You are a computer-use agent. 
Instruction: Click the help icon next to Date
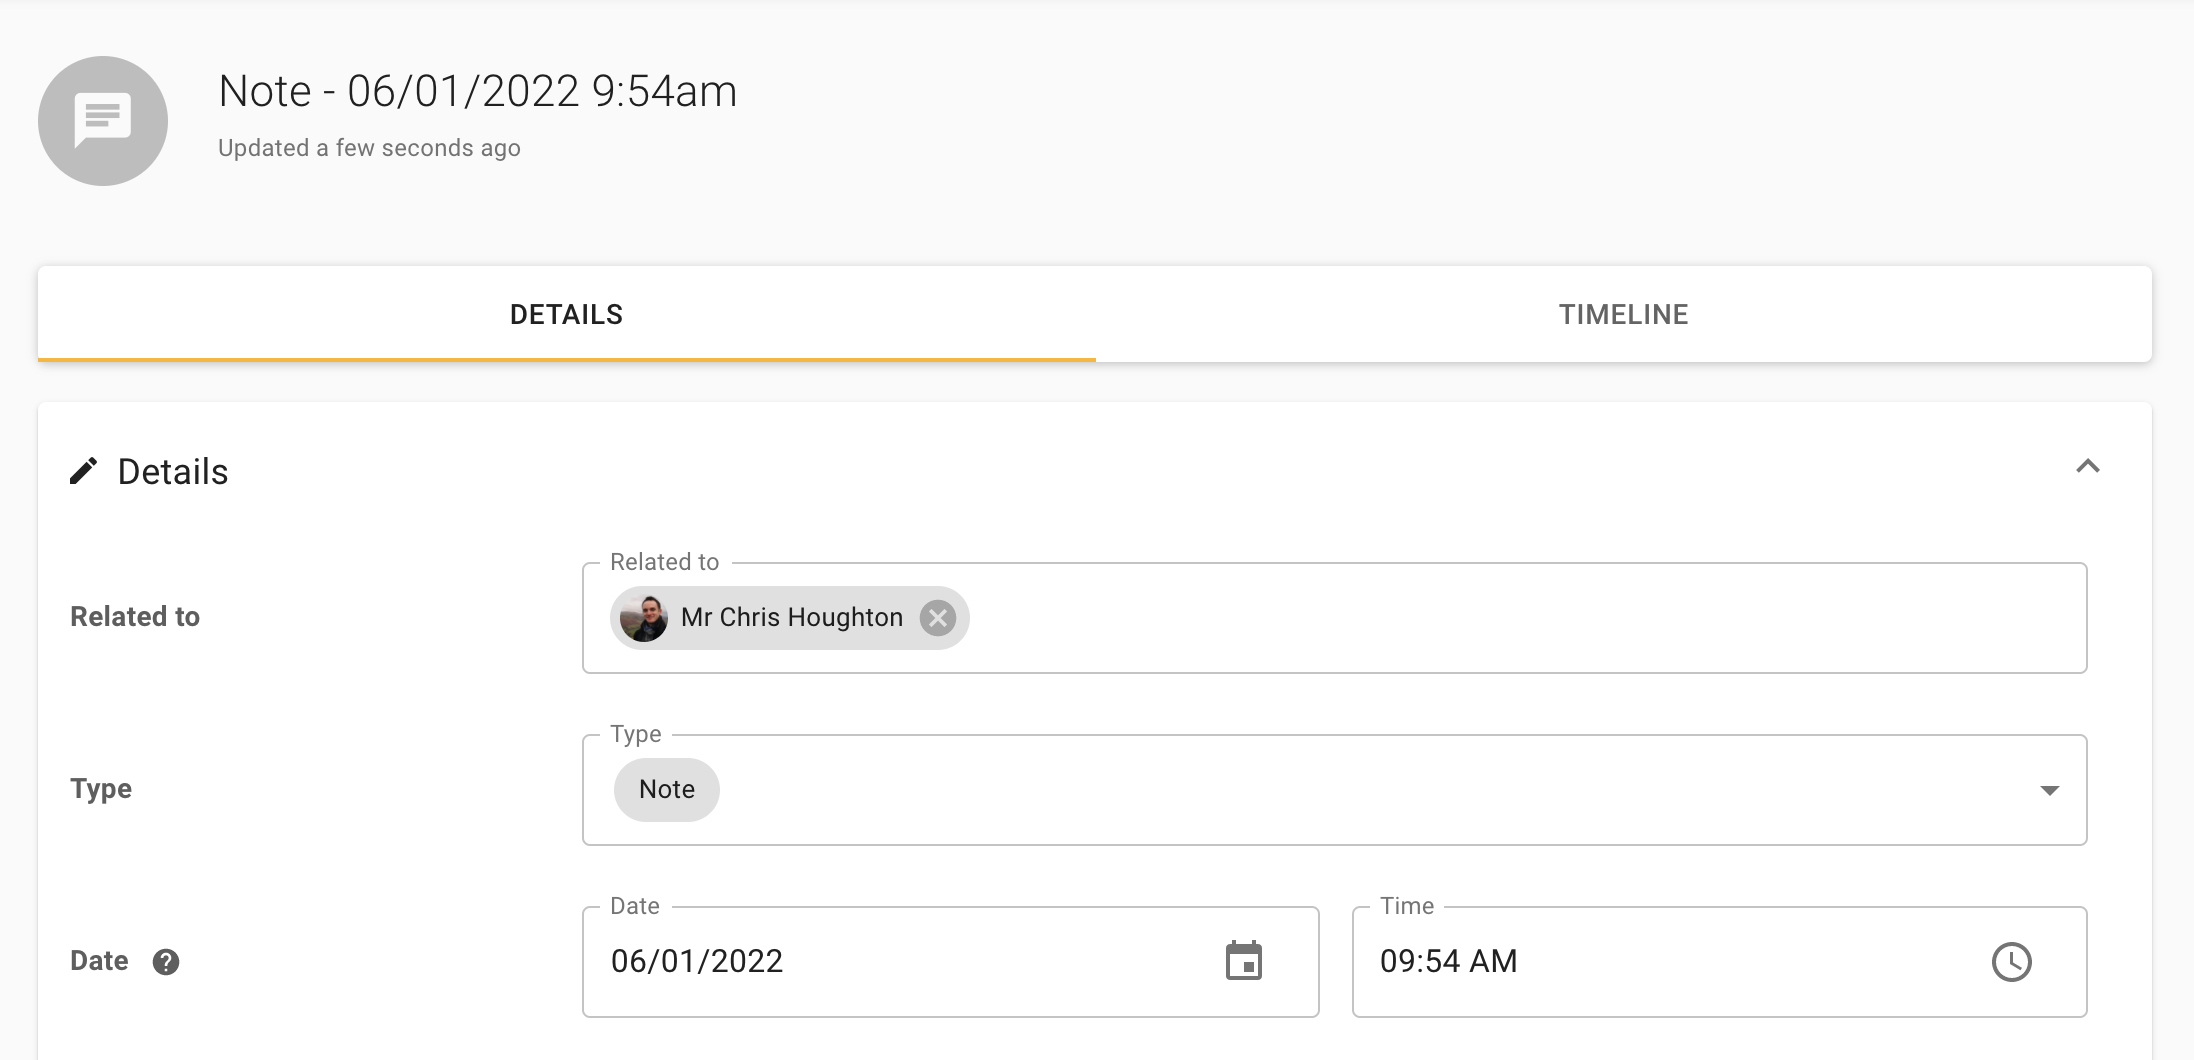166,962
